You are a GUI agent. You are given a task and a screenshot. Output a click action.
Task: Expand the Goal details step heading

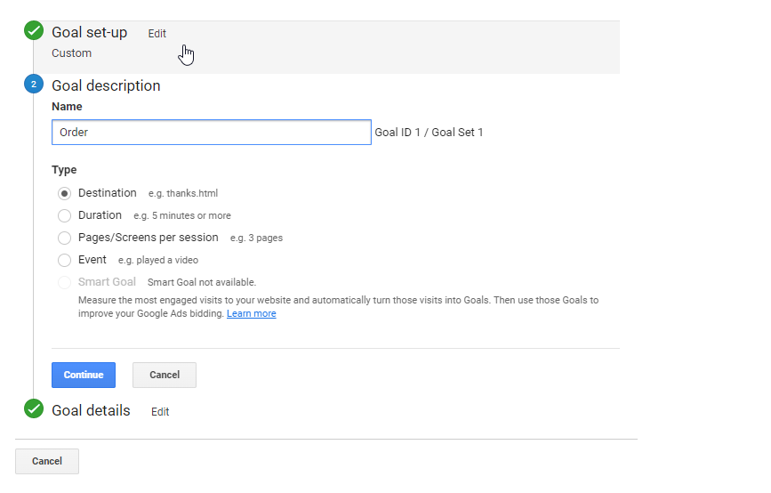(91, 410)
